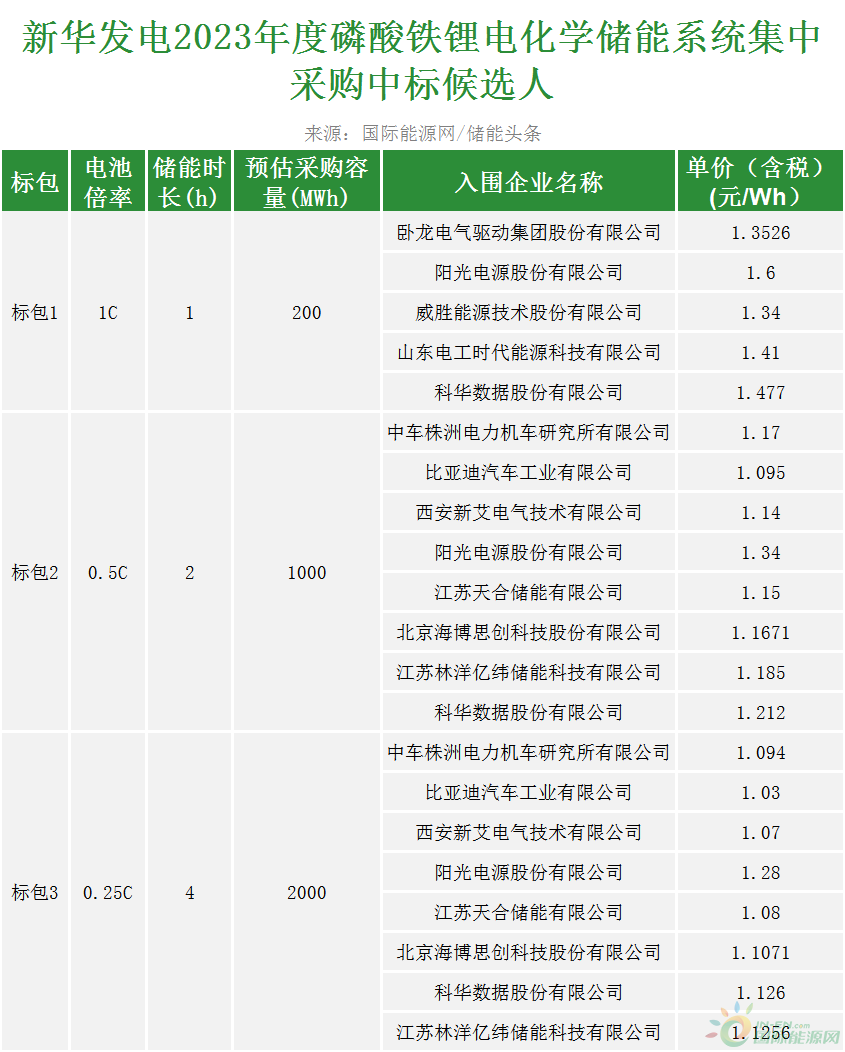Click the 0.25C battery rate cell
Screen dimensions: 845x1052
tap(109, 893)
